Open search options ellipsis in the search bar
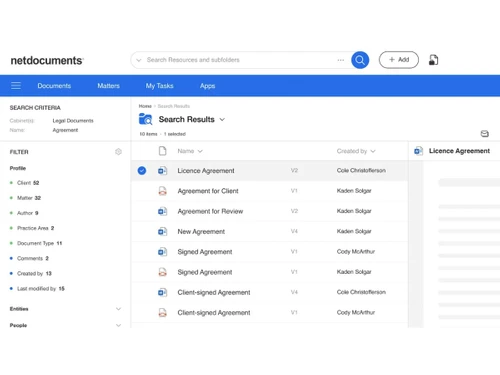This screenshot has width=500, height=375. coord(340,60)
